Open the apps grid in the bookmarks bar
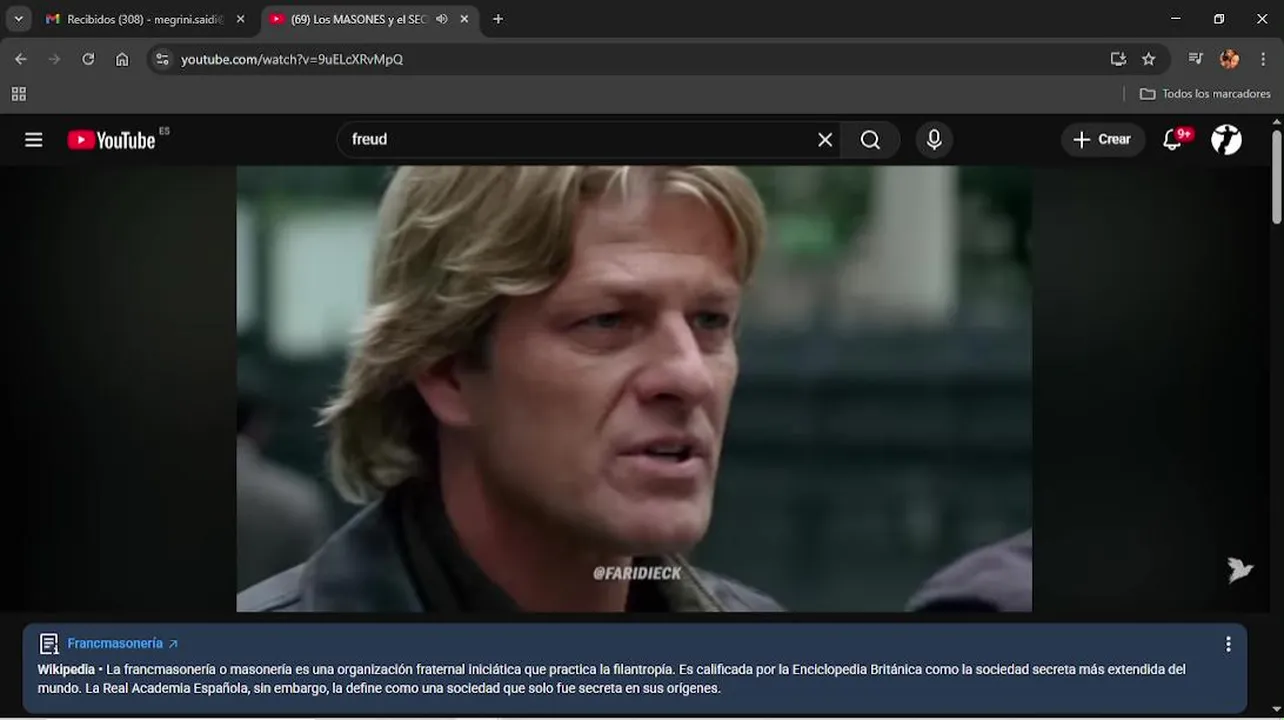This screenshot has width=1284, height=720. click(x=19, y=94)
